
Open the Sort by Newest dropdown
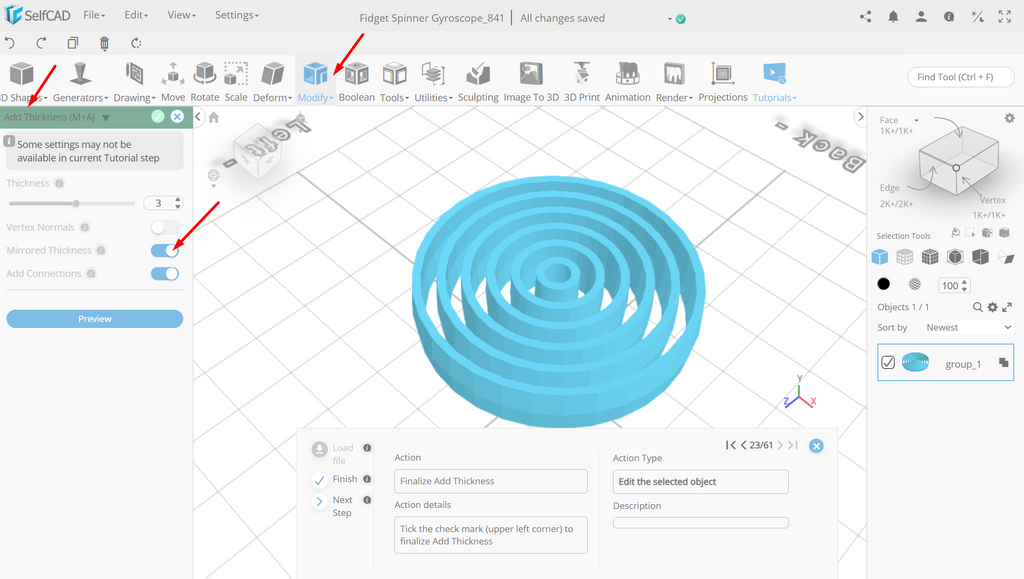pyautogui.click(x=968, y=328)
